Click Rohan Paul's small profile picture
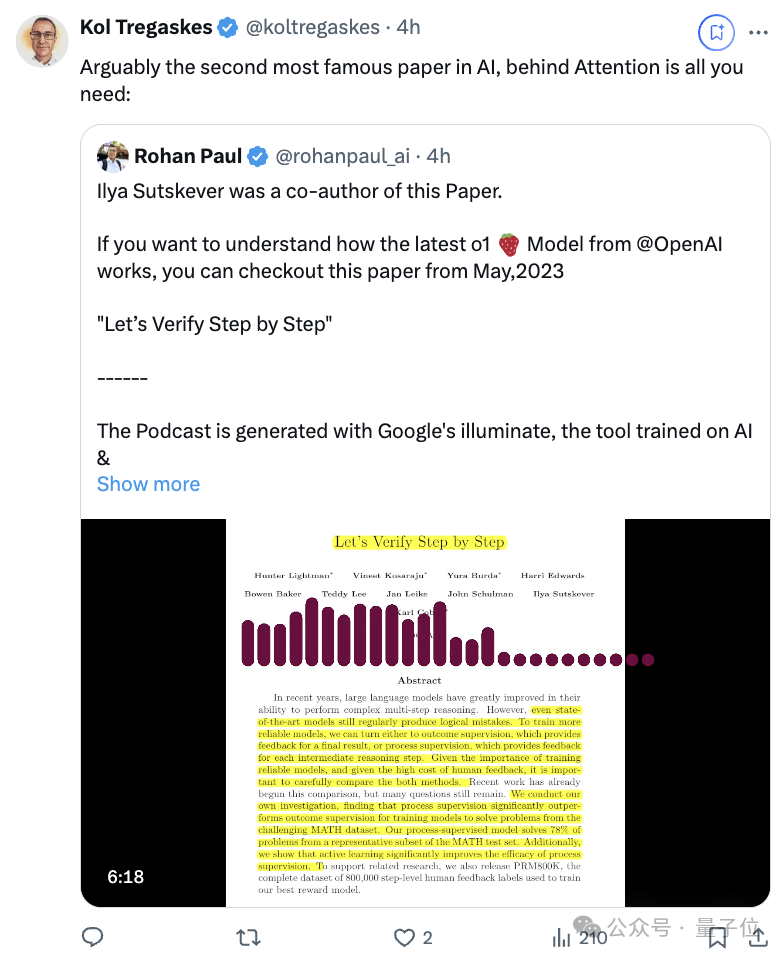Image resolution: width=784 pixels, height=958 pixels. (112, 156)
